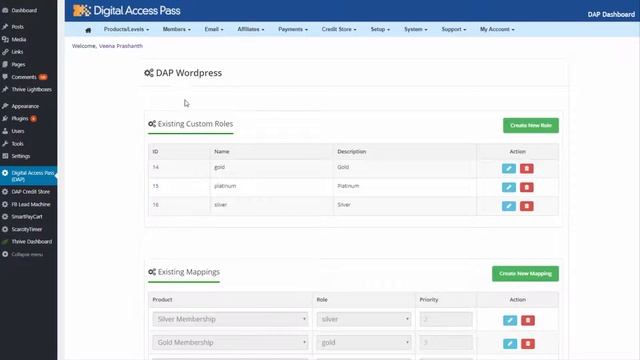Viewport: 640px width, 360px height.
Task: Delete the Silver Membership mapping
Action: tap(528, 320)
